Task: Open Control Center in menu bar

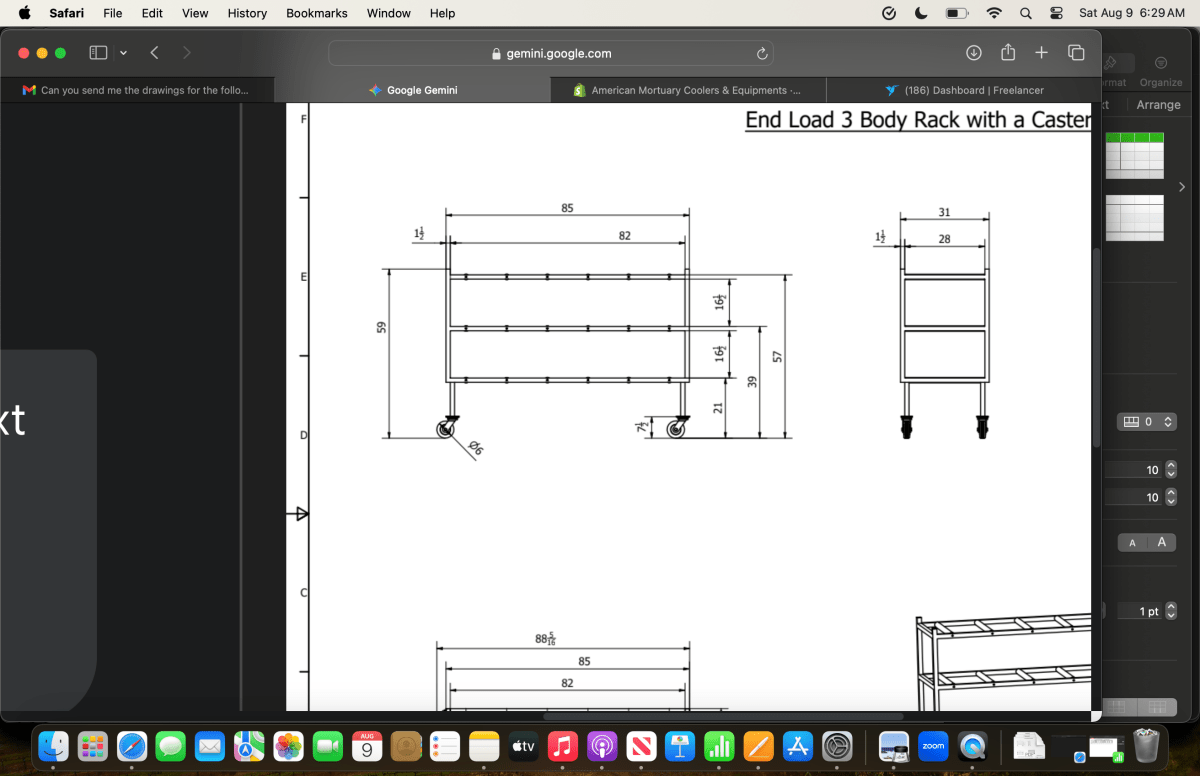Action: click(1056, 13)
